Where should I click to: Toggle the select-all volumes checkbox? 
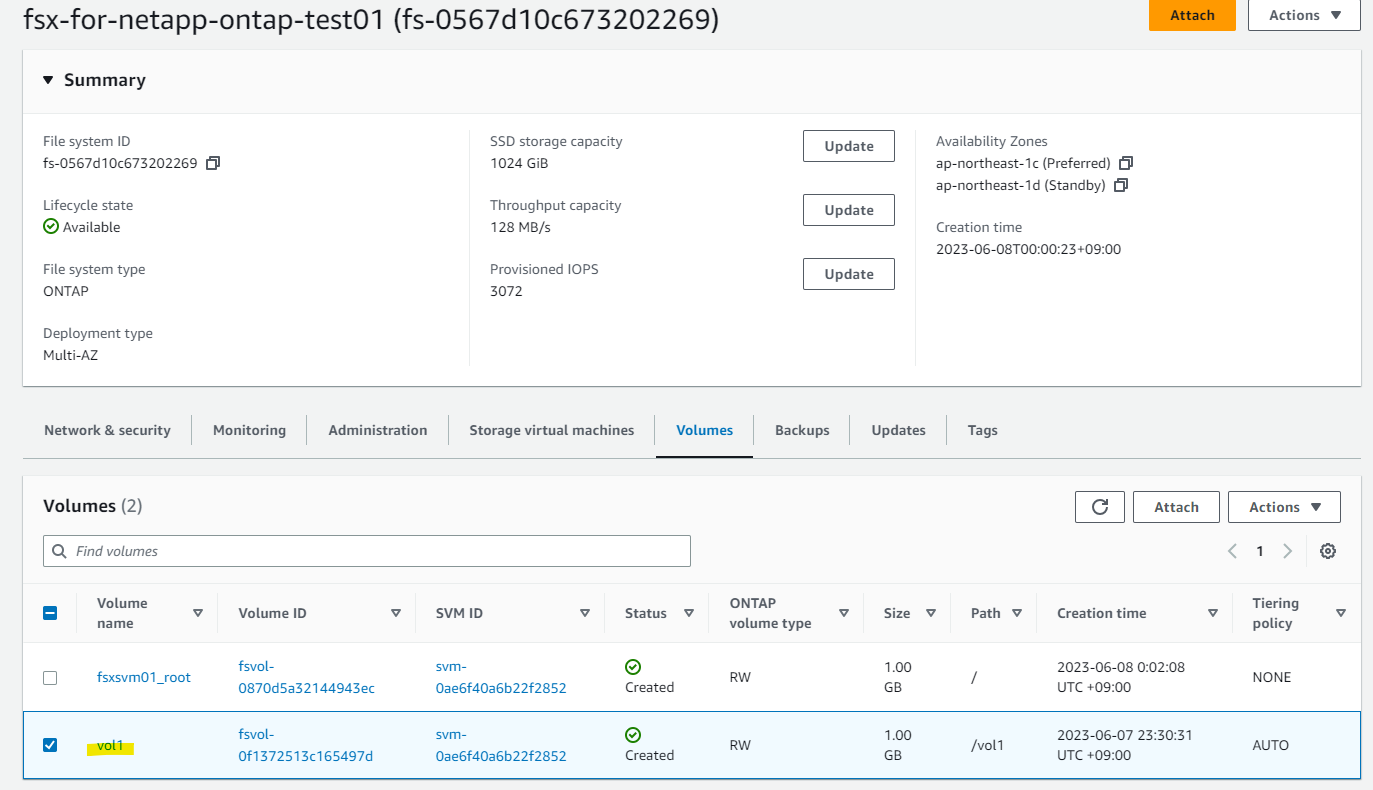50,613
